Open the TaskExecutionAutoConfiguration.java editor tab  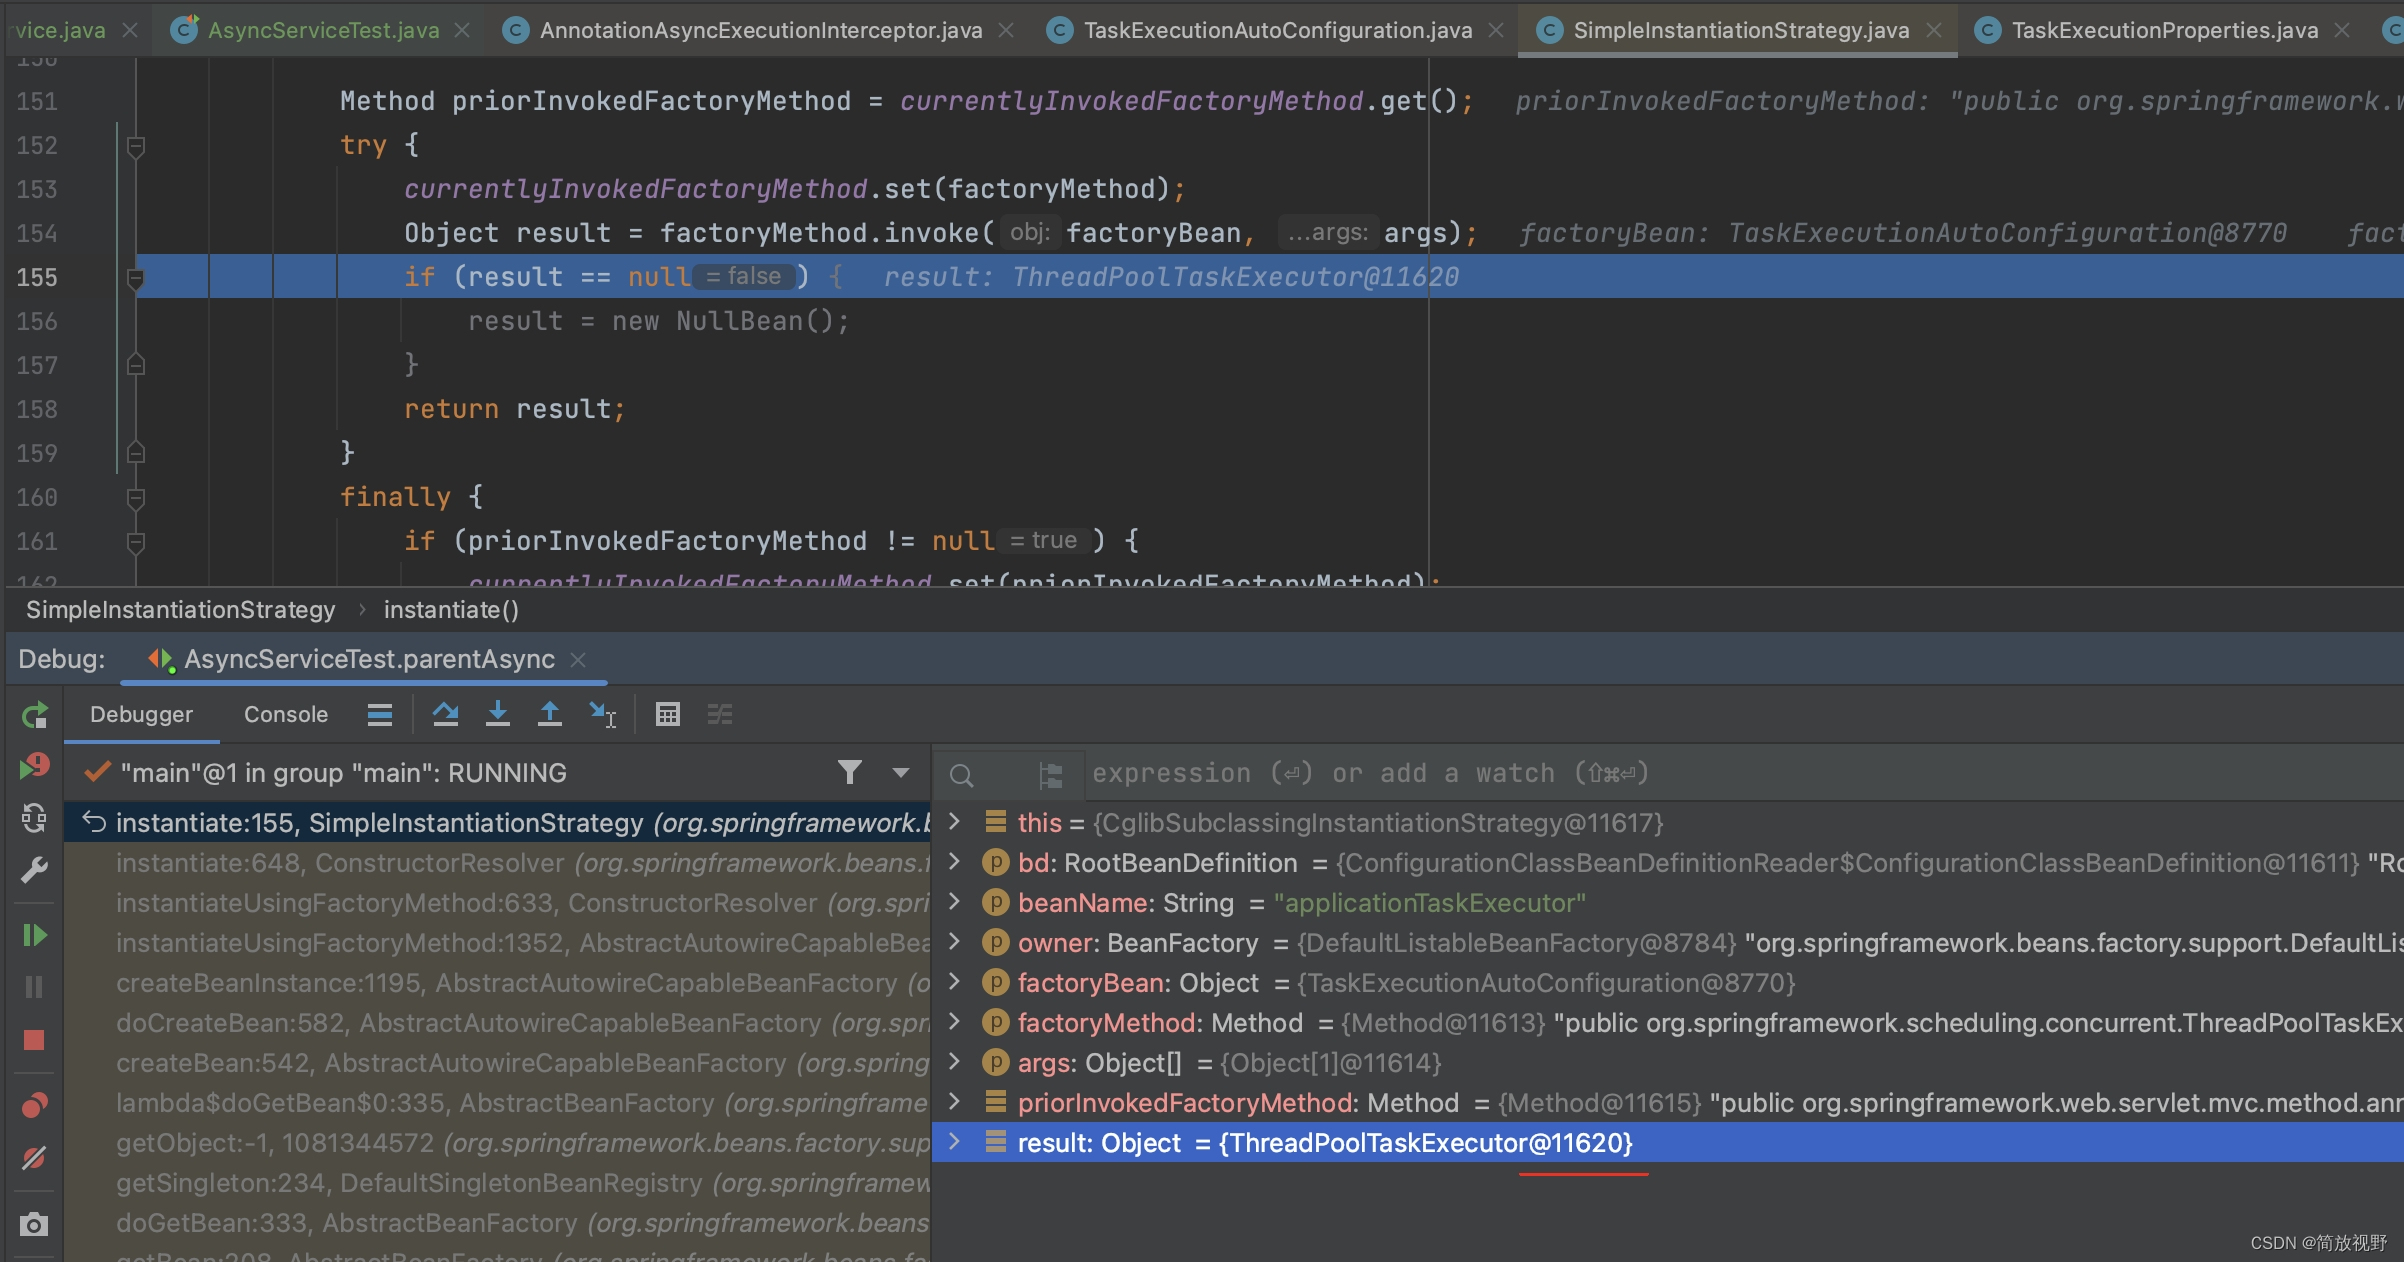(1277, 30)
